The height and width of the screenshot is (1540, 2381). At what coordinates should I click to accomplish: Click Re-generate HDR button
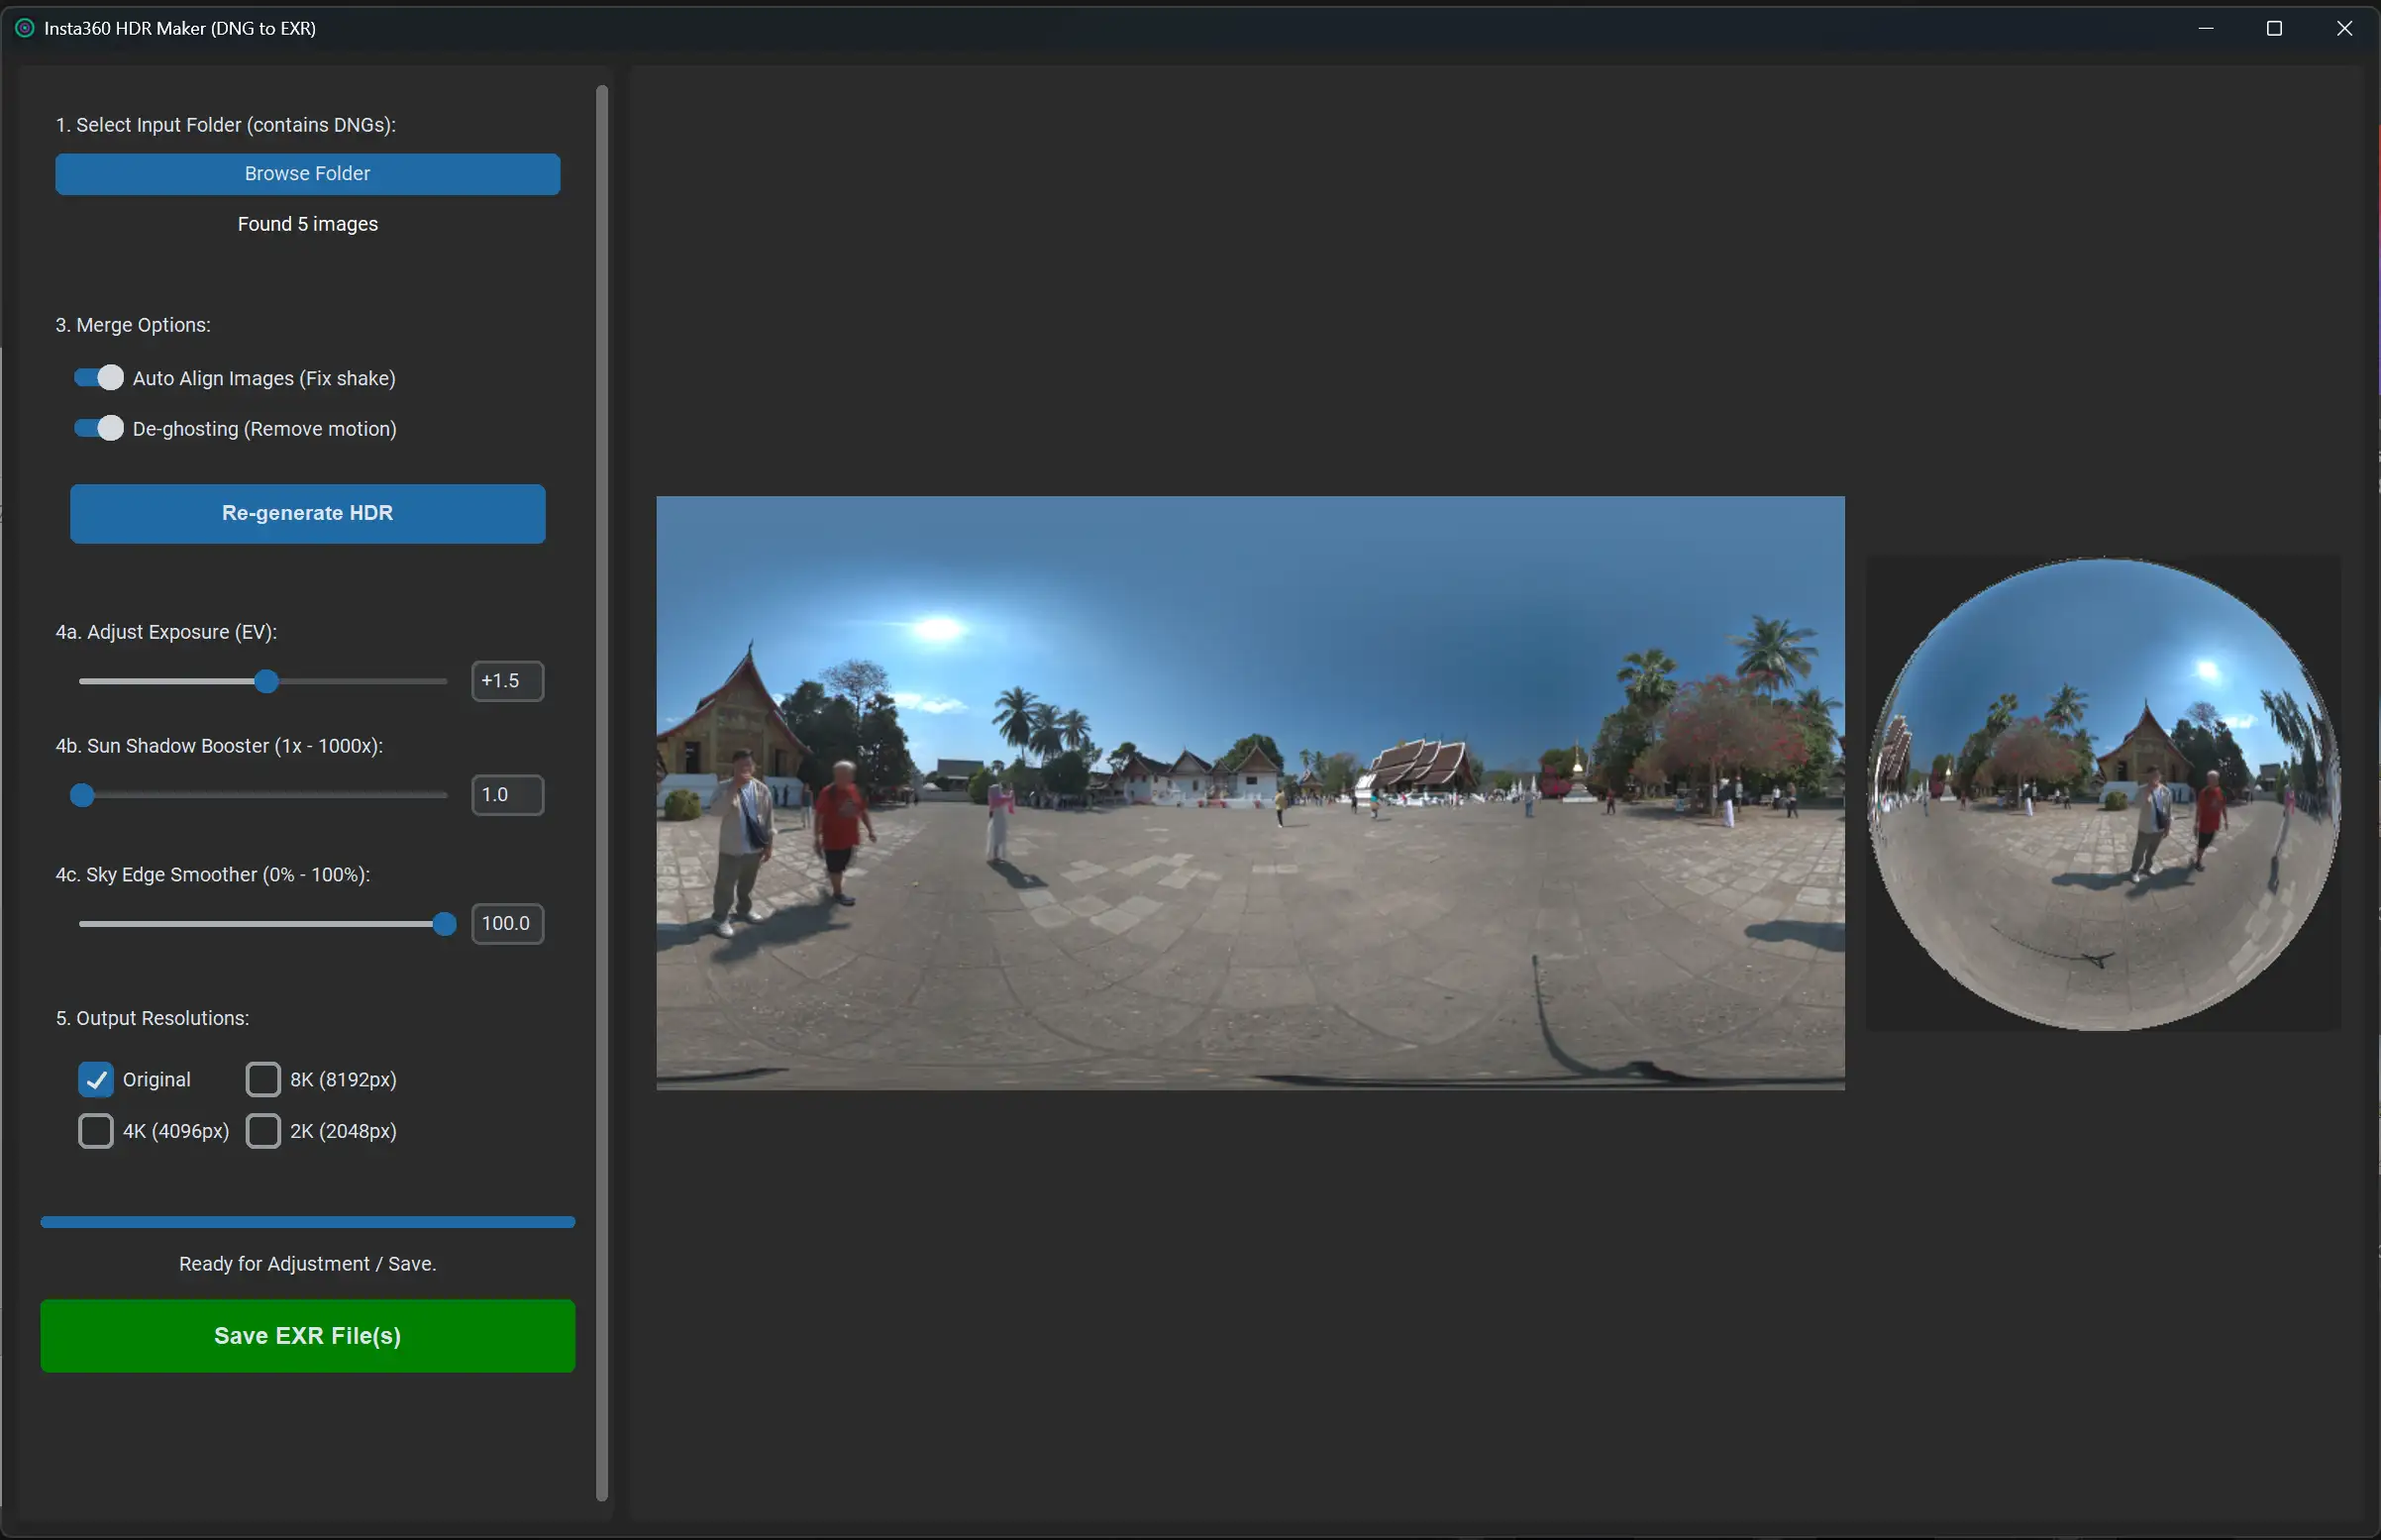pyautogui.click(x=307, y=514)
